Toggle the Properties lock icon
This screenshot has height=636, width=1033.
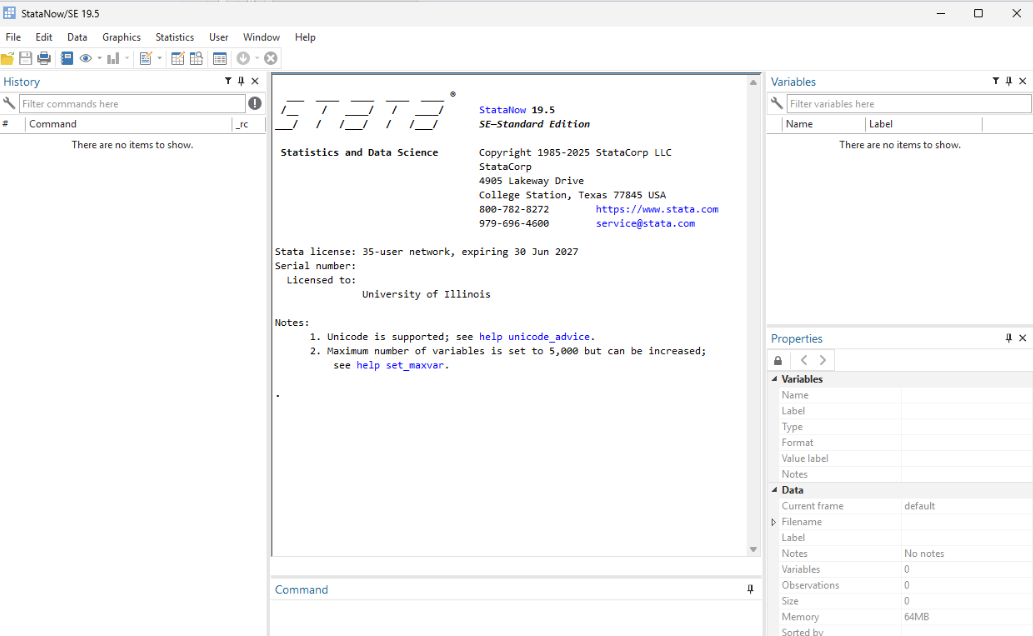click(778, 361)
